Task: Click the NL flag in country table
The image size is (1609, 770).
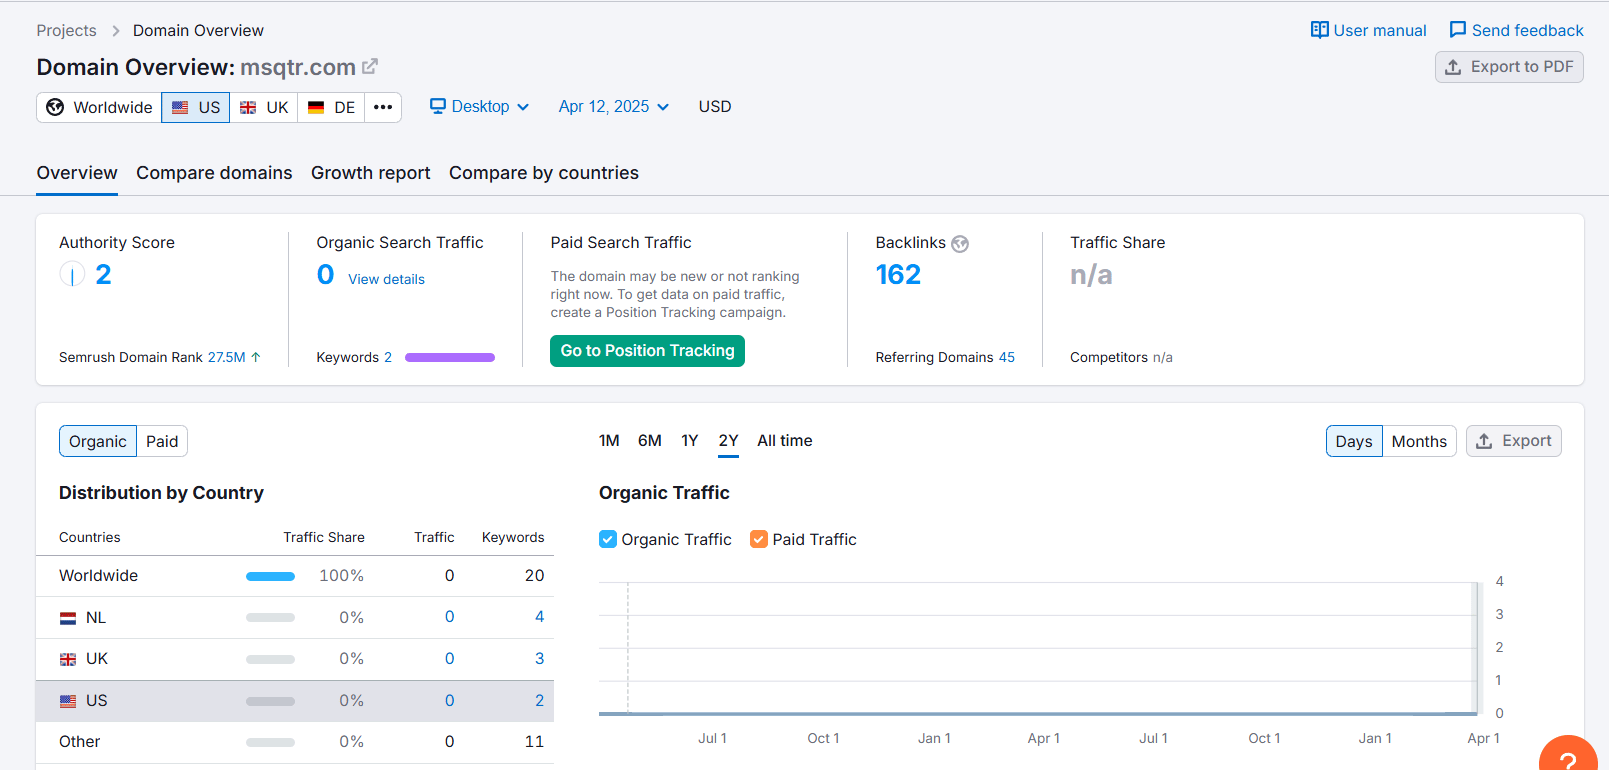Action: (x=68, y=618)
